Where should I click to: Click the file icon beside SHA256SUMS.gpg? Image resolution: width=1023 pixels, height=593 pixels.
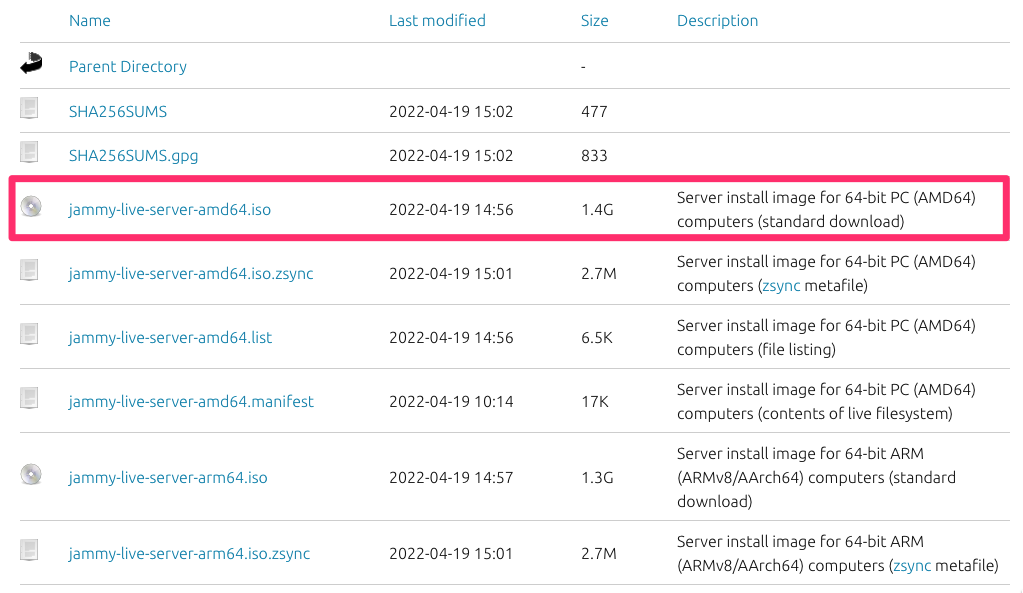(29, 153)
